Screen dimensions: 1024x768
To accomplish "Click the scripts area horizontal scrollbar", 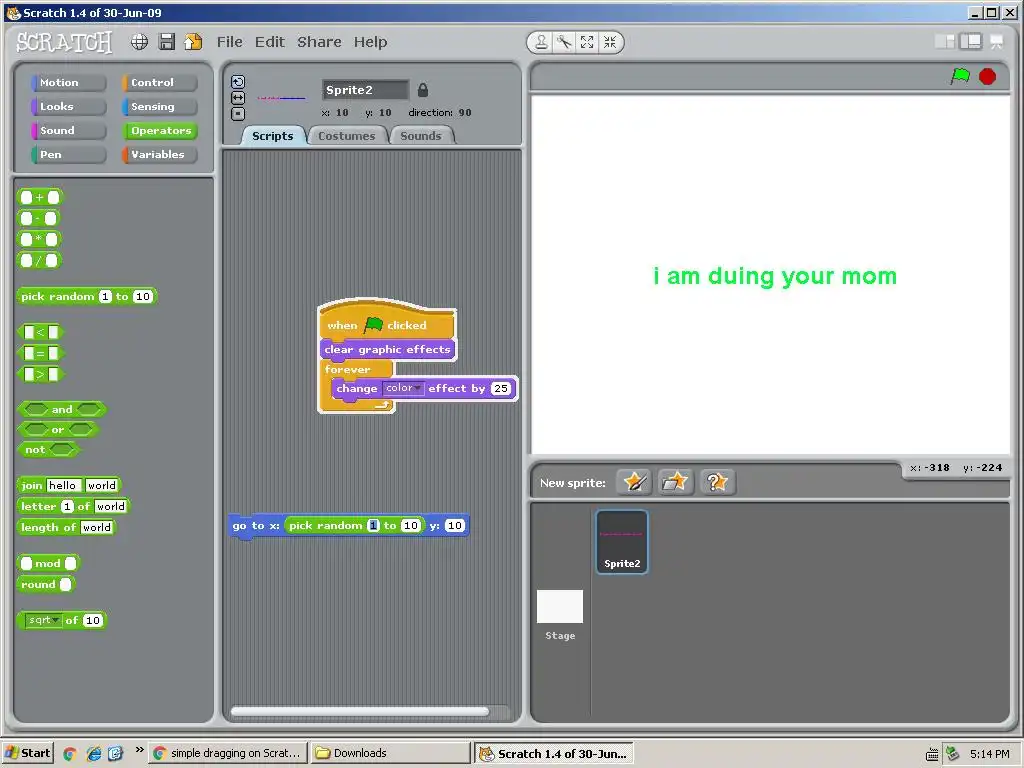I will [360, 712].
